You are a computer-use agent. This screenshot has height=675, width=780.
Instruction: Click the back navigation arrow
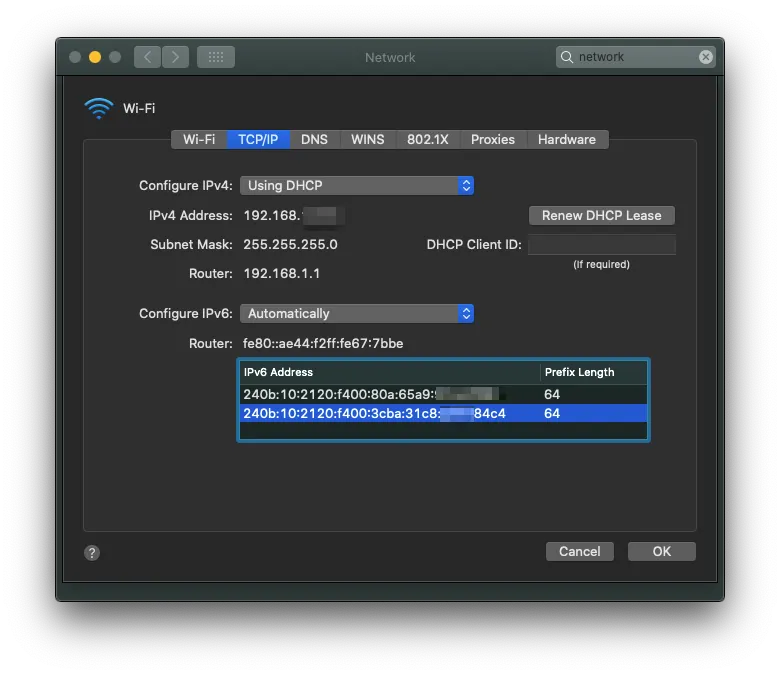pos(148,57)
